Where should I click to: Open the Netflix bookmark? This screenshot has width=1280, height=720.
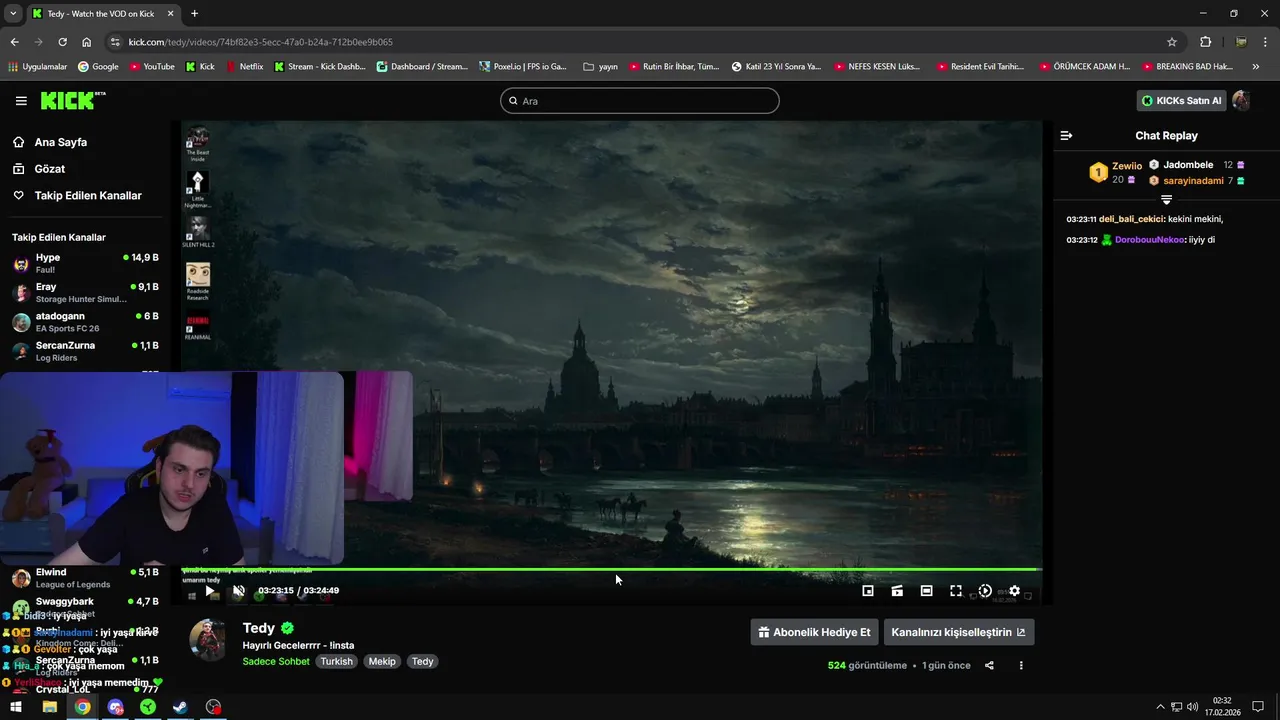(245, 67)
